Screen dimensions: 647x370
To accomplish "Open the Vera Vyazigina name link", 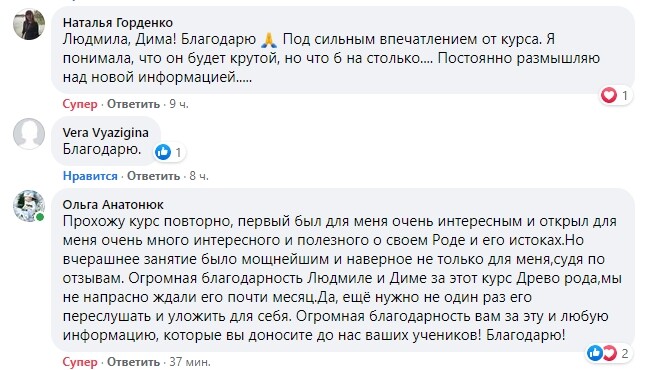I will tap(106, 132).
